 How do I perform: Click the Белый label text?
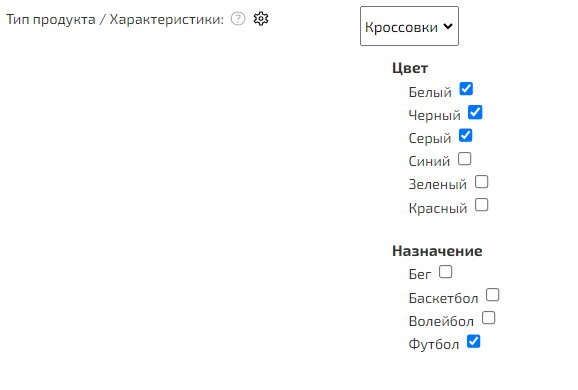point(430,92)
